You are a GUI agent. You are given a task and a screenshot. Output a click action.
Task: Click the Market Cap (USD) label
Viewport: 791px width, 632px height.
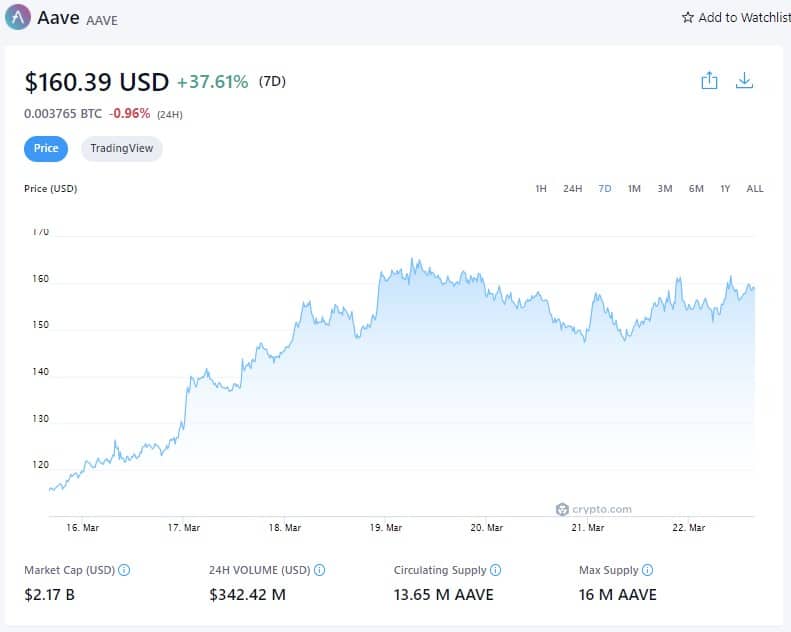[70, 570]
